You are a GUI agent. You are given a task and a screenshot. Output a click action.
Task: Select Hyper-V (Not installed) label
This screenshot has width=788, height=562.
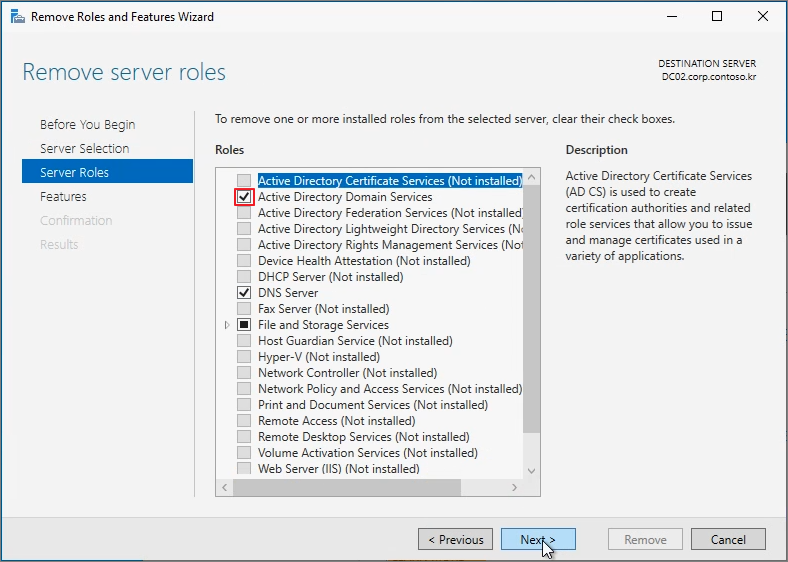[x=319, y=357]
